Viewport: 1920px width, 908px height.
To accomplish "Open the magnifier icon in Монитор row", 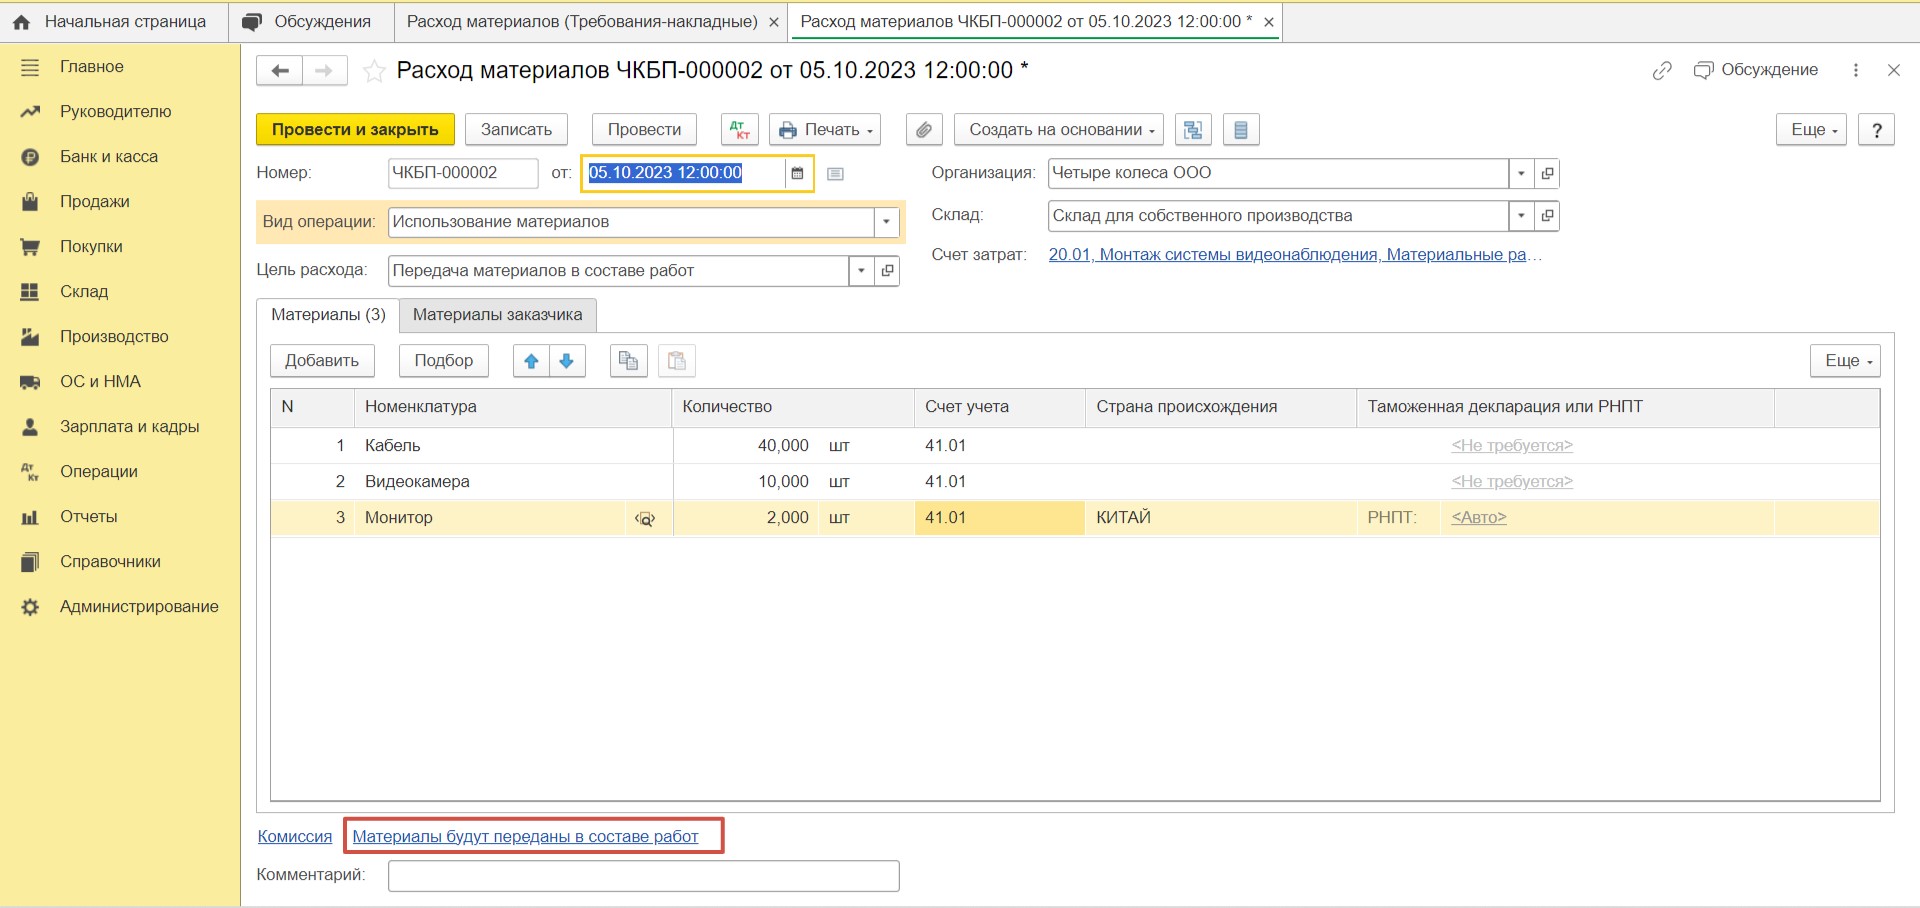I will click(646, 518).
